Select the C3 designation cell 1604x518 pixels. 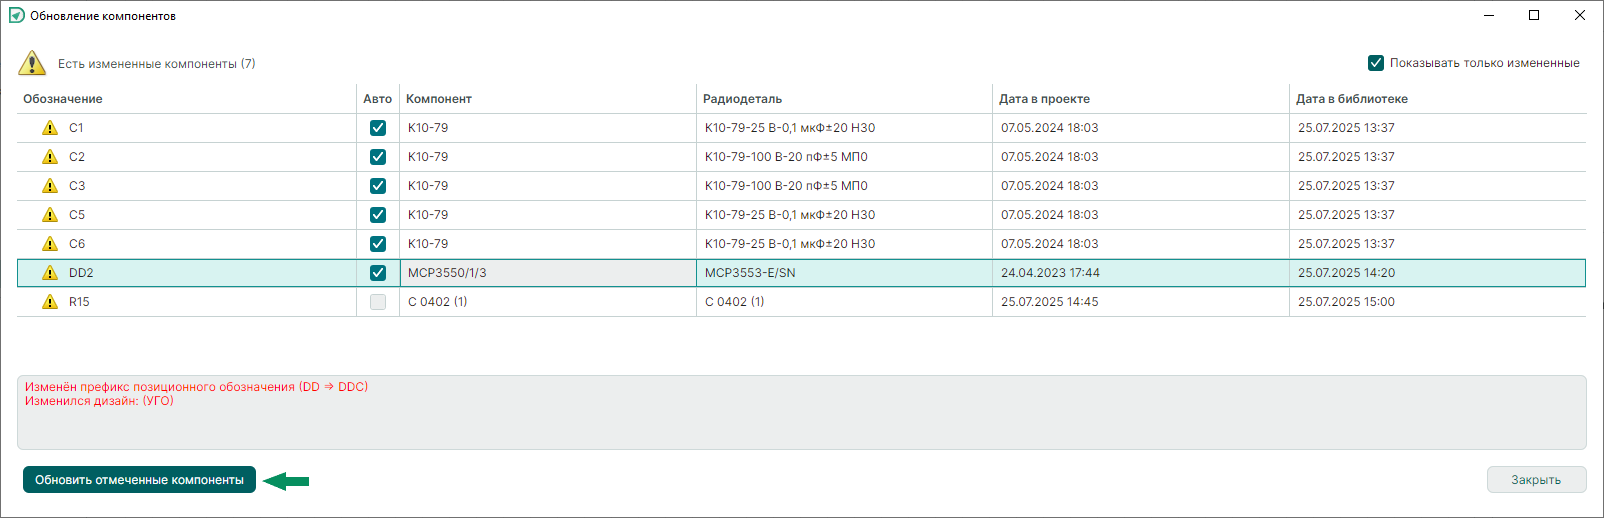coord(186,186)
